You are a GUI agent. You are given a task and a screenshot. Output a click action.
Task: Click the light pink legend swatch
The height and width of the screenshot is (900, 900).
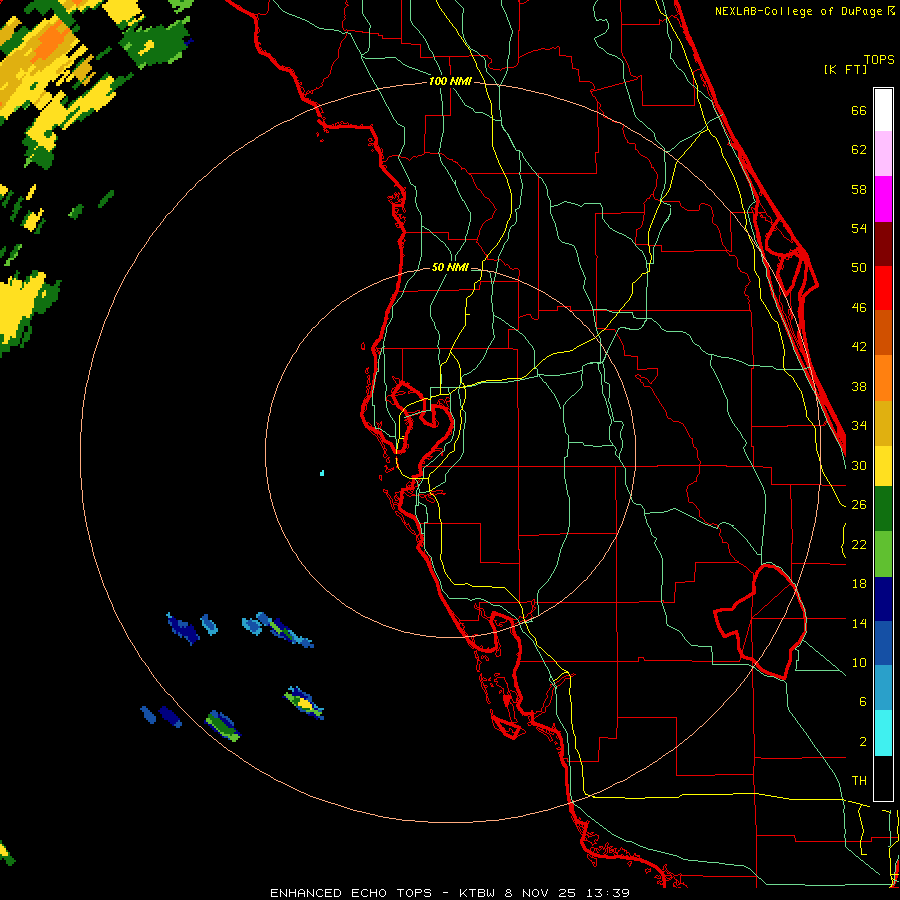click(x=883, y=154)
